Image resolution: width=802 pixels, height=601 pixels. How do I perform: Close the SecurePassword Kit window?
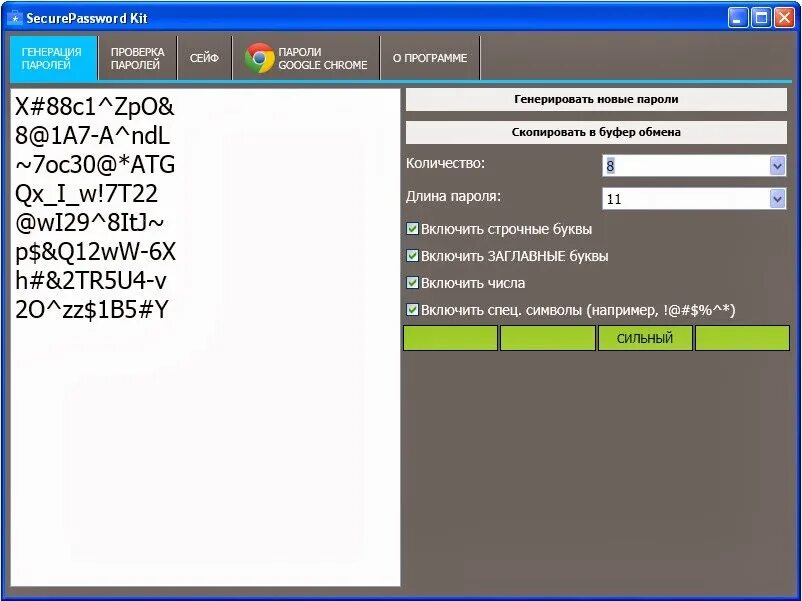[784, 18]
